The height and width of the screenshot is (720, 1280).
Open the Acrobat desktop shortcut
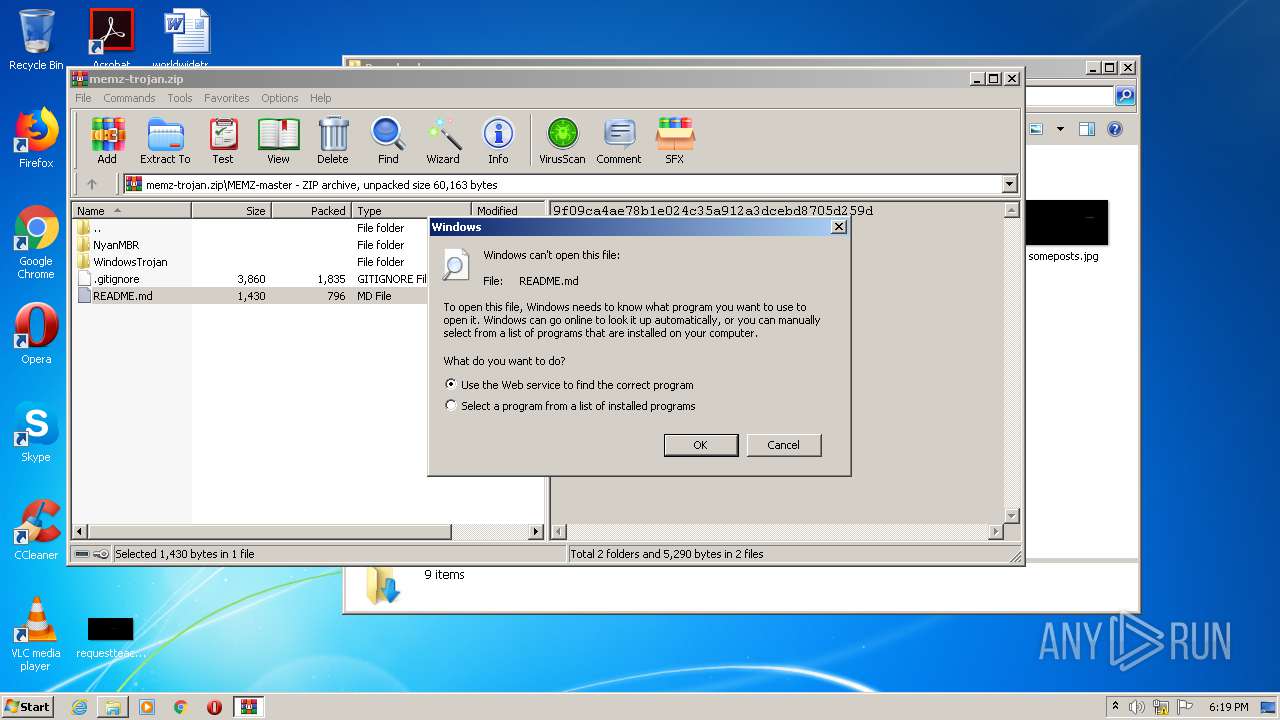click(x=111, y=40)
